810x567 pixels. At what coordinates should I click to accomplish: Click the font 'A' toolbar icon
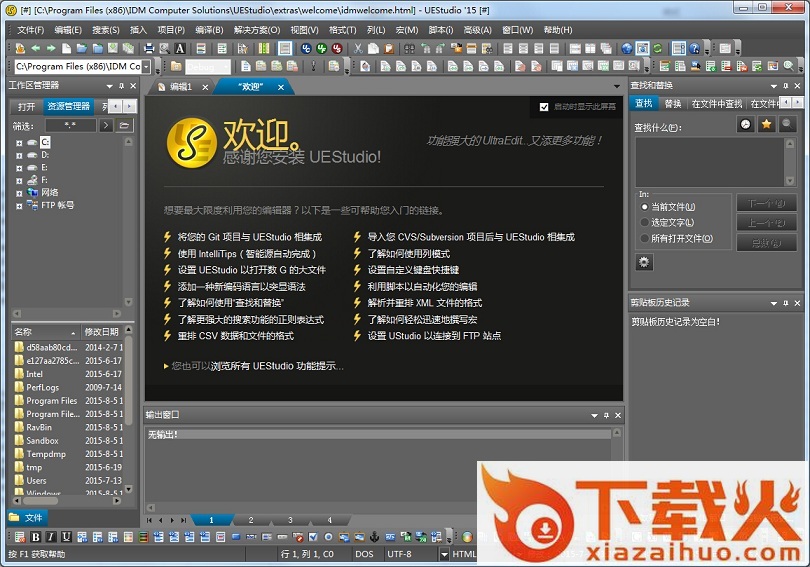click(180, 49)
